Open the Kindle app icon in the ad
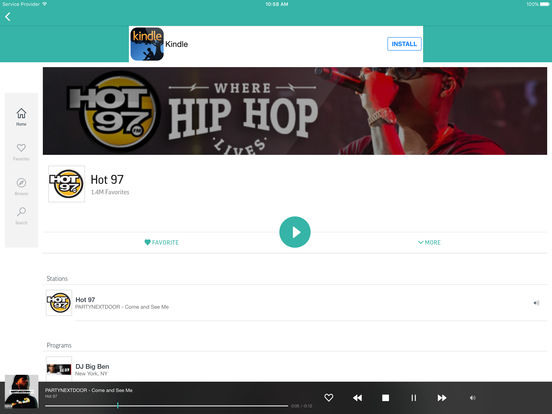Viewport: 552px width, 414px height. coord(147,44)
